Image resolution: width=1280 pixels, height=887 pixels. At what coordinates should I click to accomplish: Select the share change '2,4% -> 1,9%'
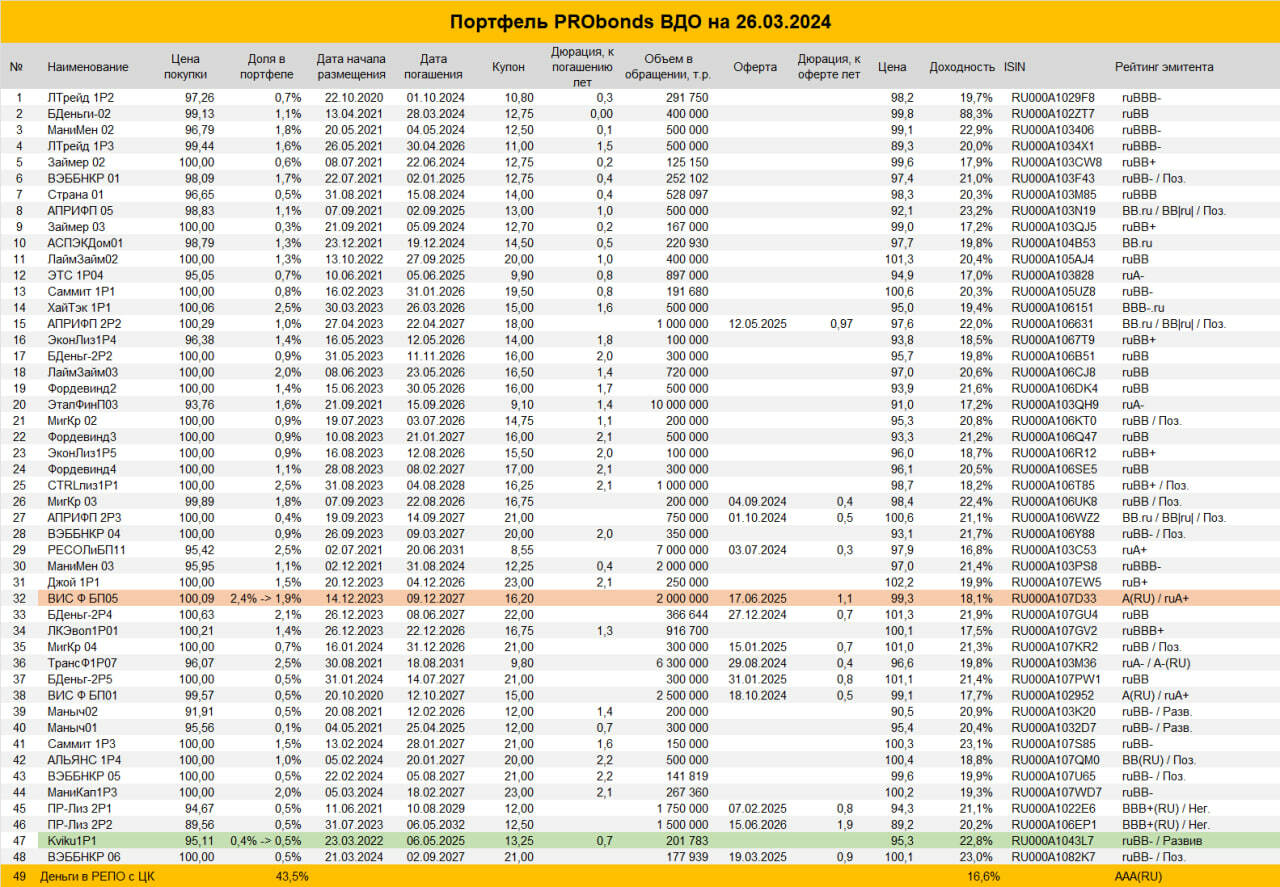266,597
